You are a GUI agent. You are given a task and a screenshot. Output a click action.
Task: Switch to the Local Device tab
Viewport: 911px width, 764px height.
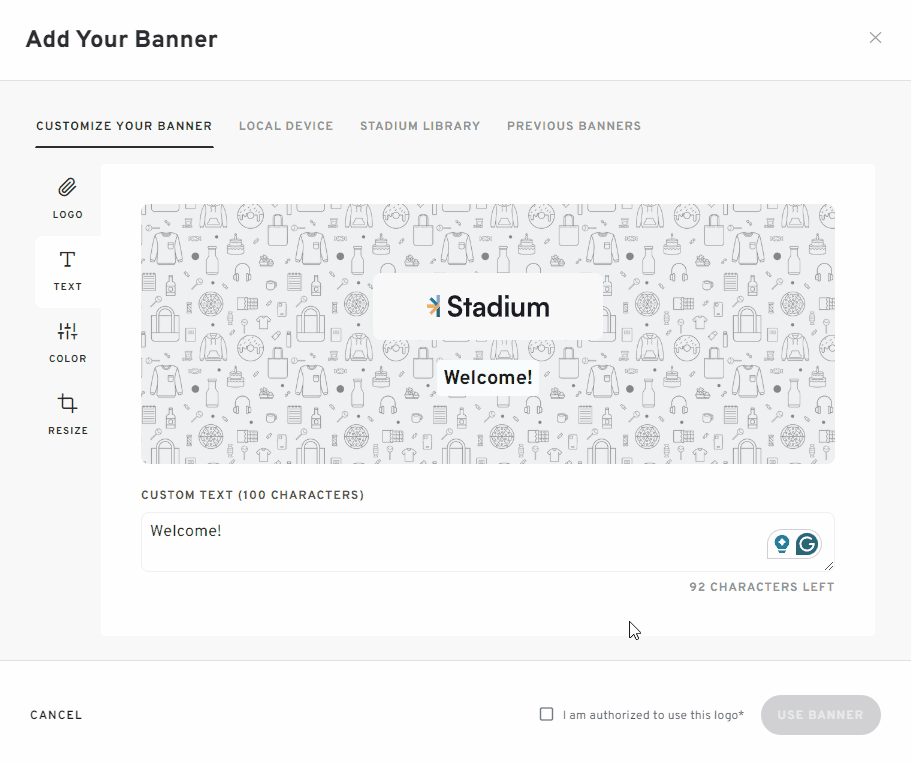click(286, 126)
